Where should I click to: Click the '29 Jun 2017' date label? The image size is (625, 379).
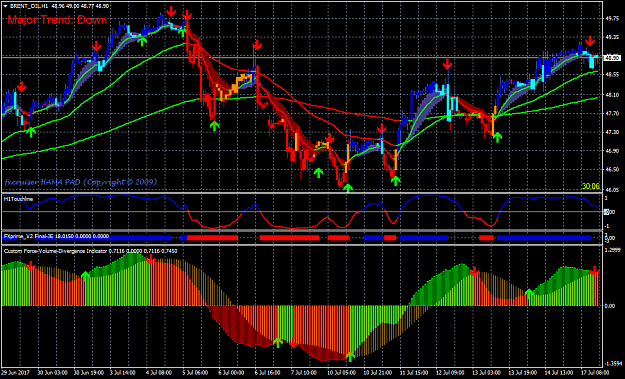point(15,373)
